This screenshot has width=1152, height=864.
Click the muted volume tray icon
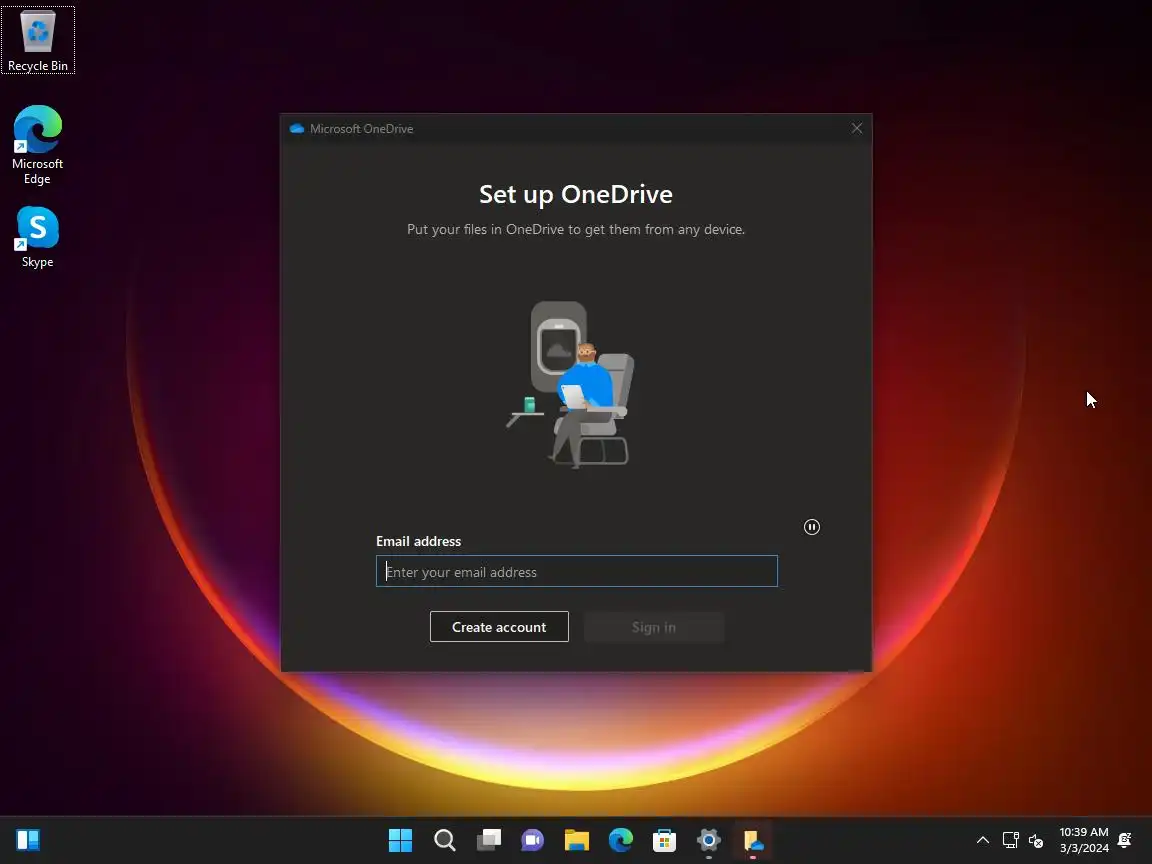pyautogui.click(x=1036, y=840)
